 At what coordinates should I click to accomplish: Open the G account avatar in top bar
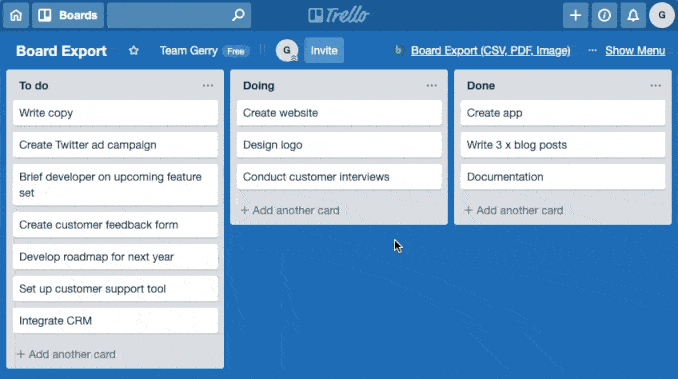pyautogui.click(x=662, y=16)
